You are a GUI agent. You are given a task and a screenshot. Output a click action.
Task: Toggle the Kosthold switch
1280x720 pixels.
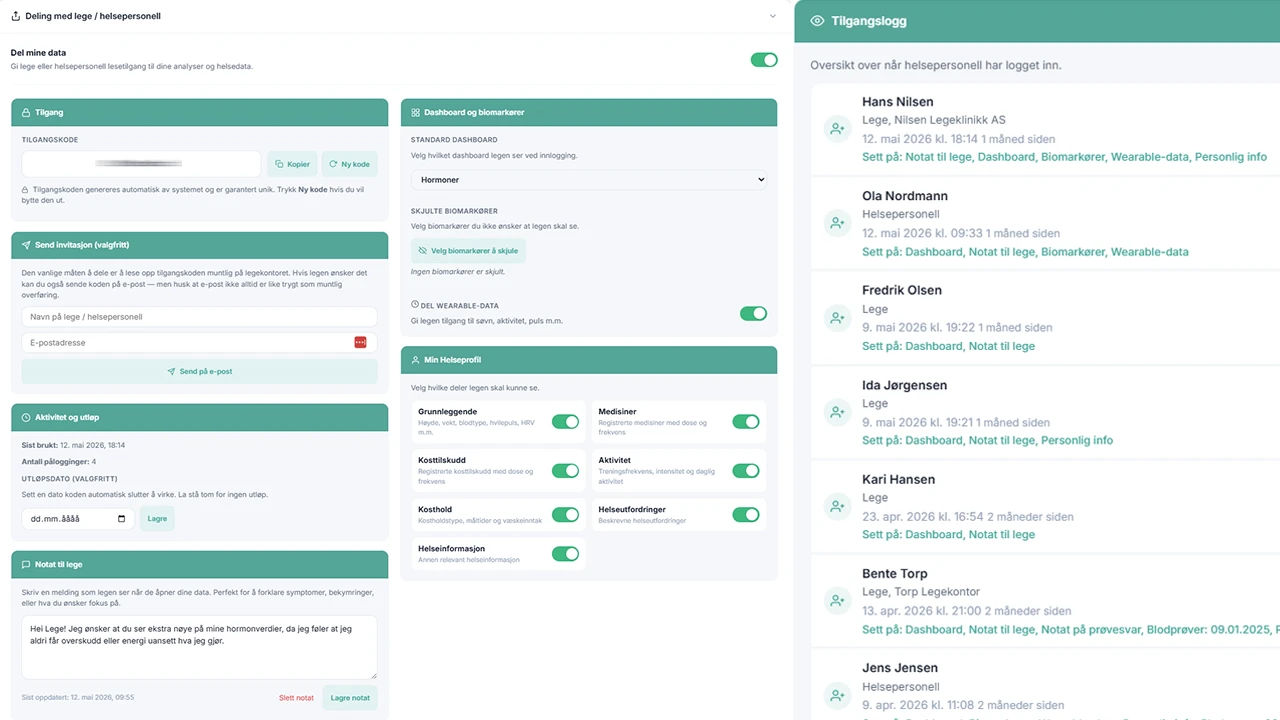coord(565,515)
